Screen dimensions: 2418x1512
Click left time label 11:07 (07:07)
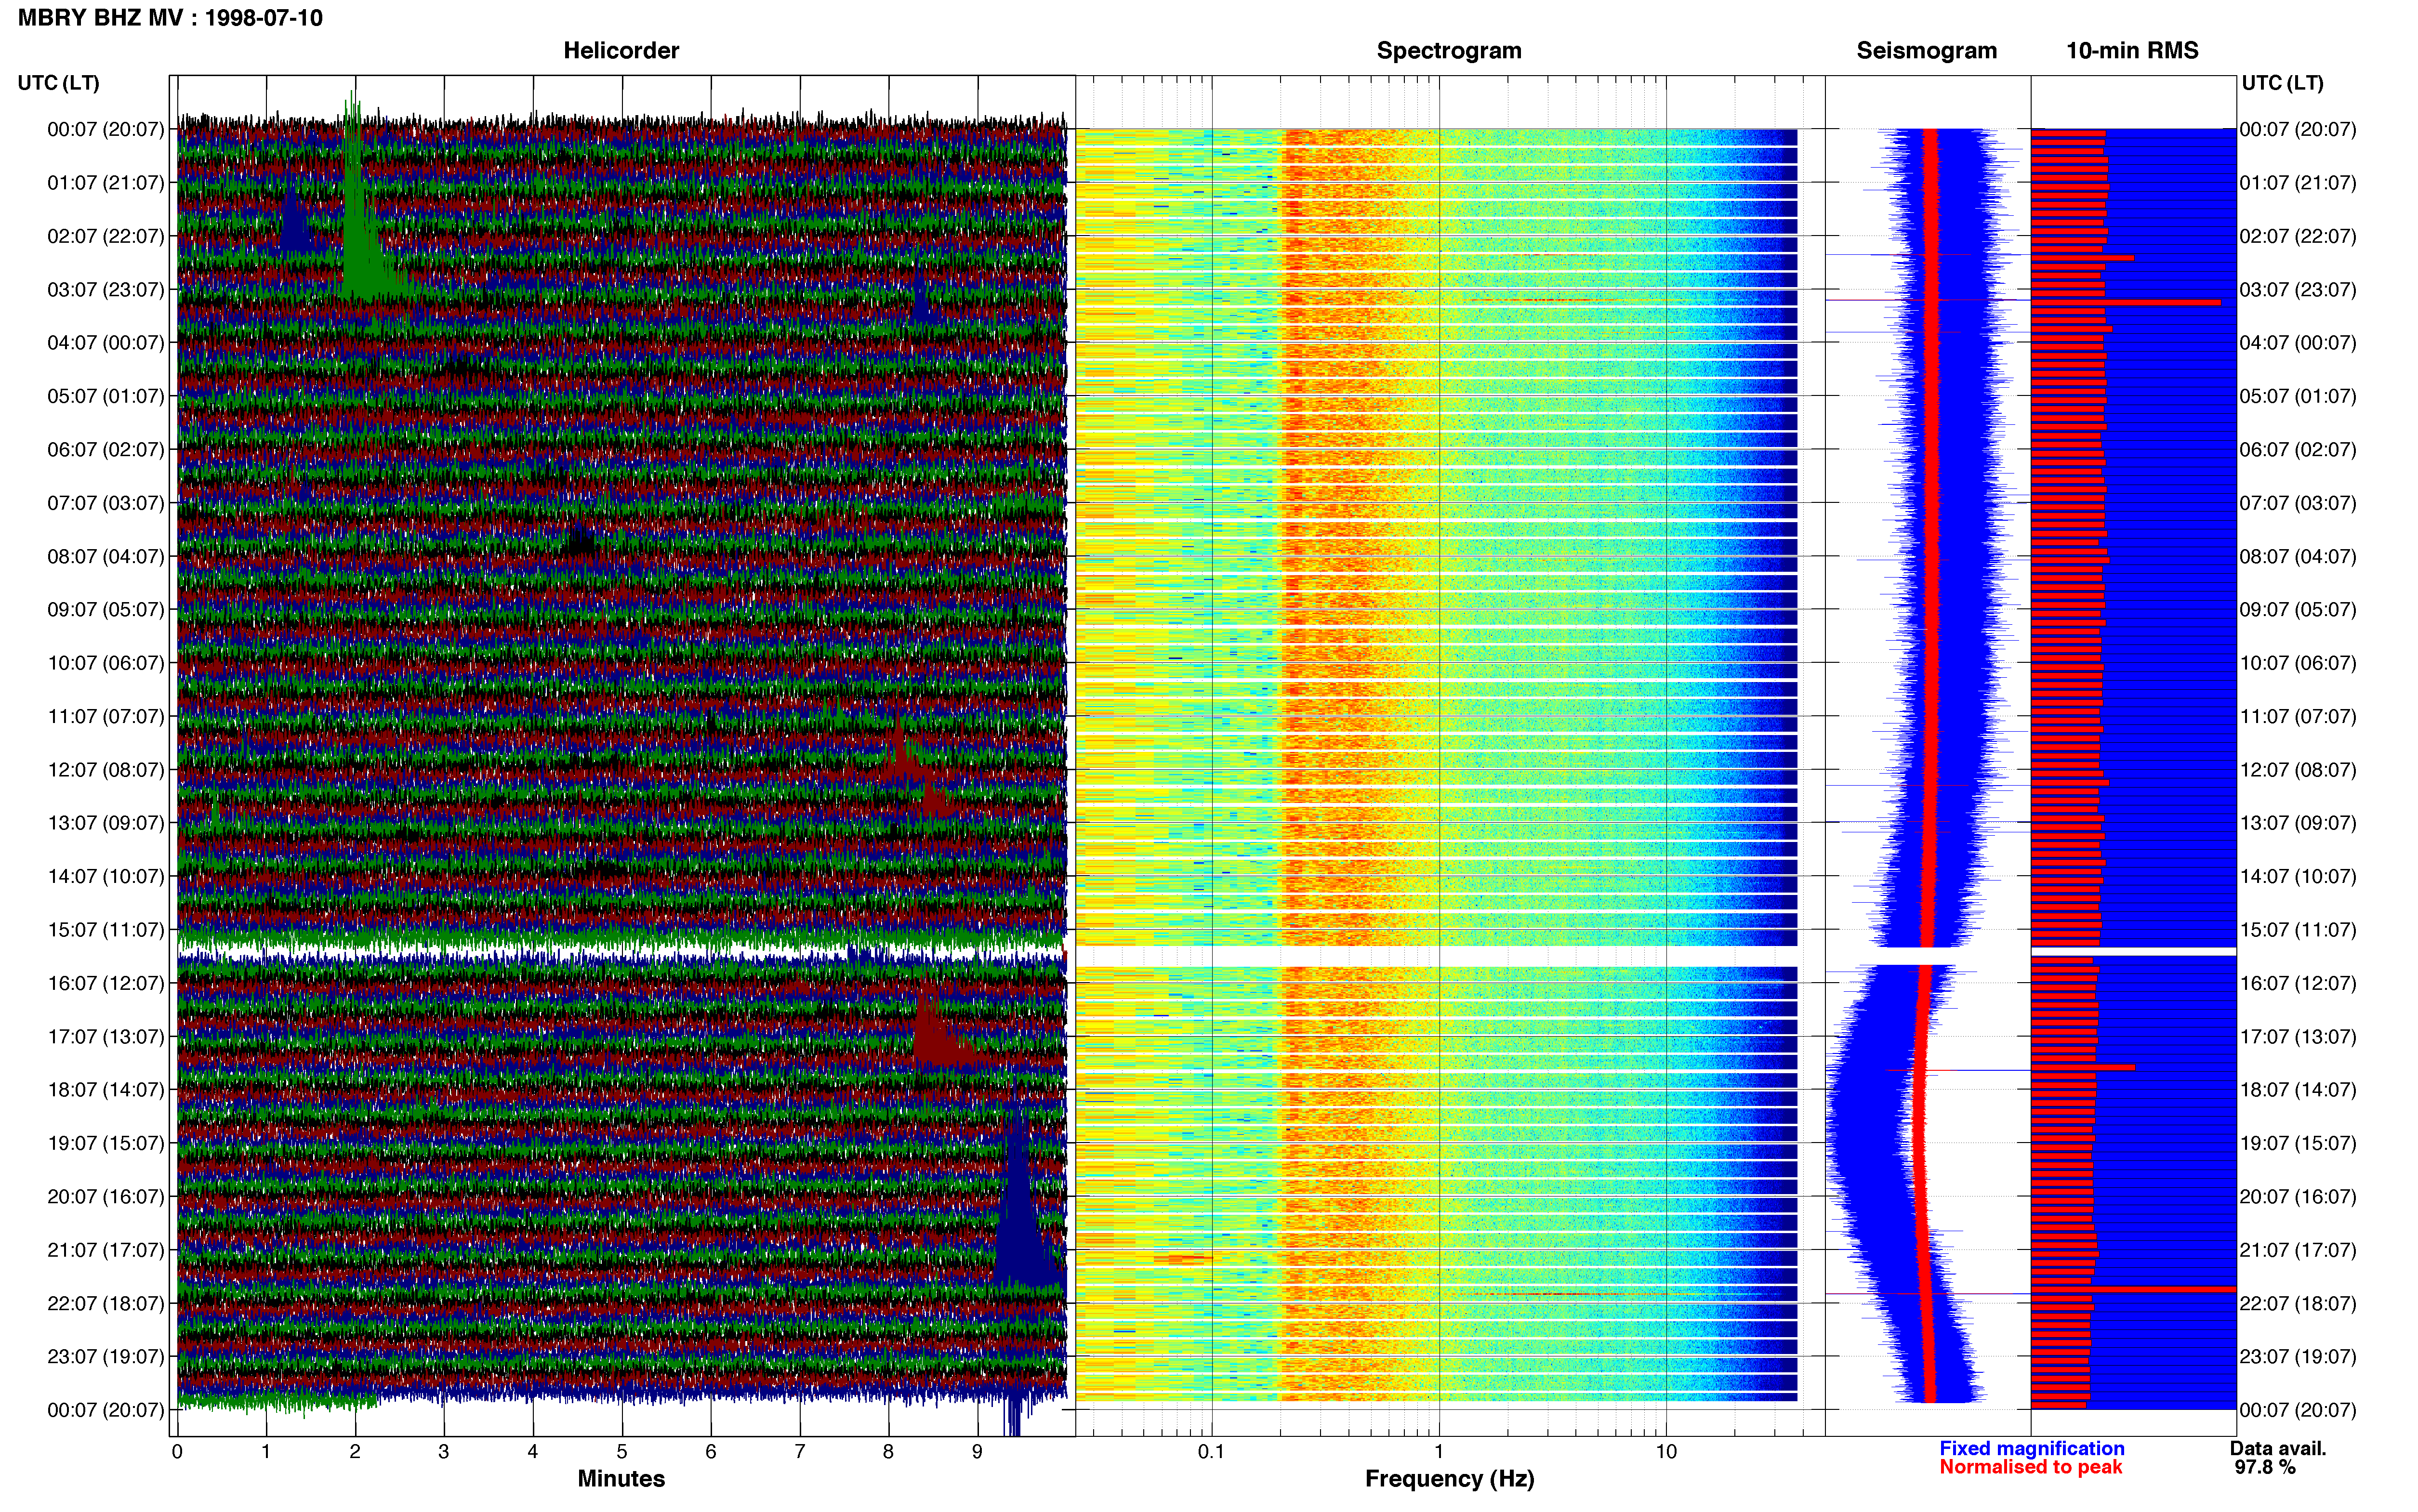pyautogui.click(x=106, y=716)
